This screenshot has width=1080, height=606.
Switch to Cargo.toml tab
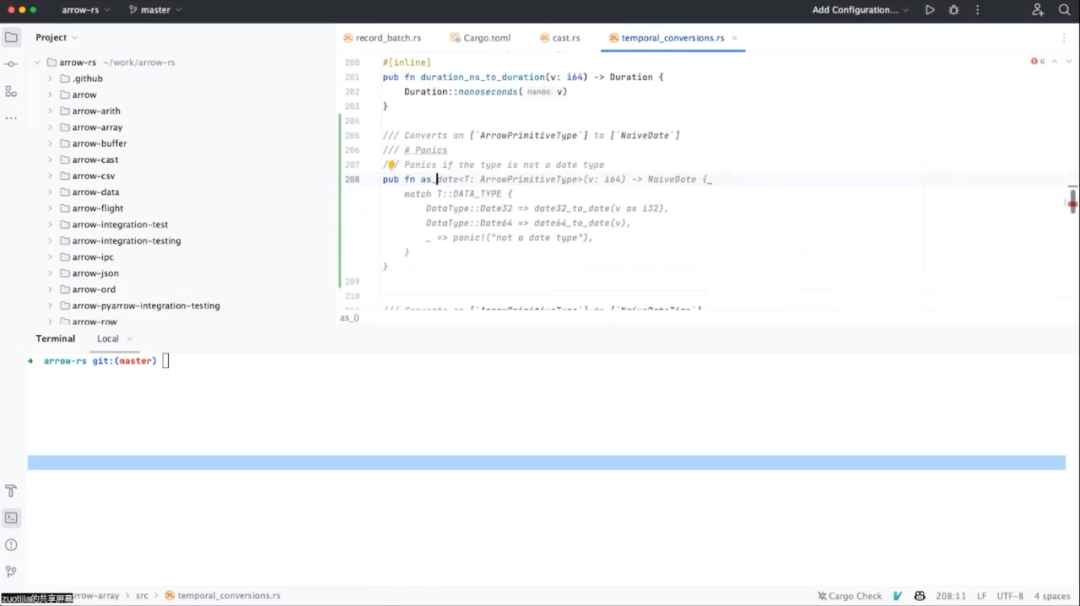(481, 38)
